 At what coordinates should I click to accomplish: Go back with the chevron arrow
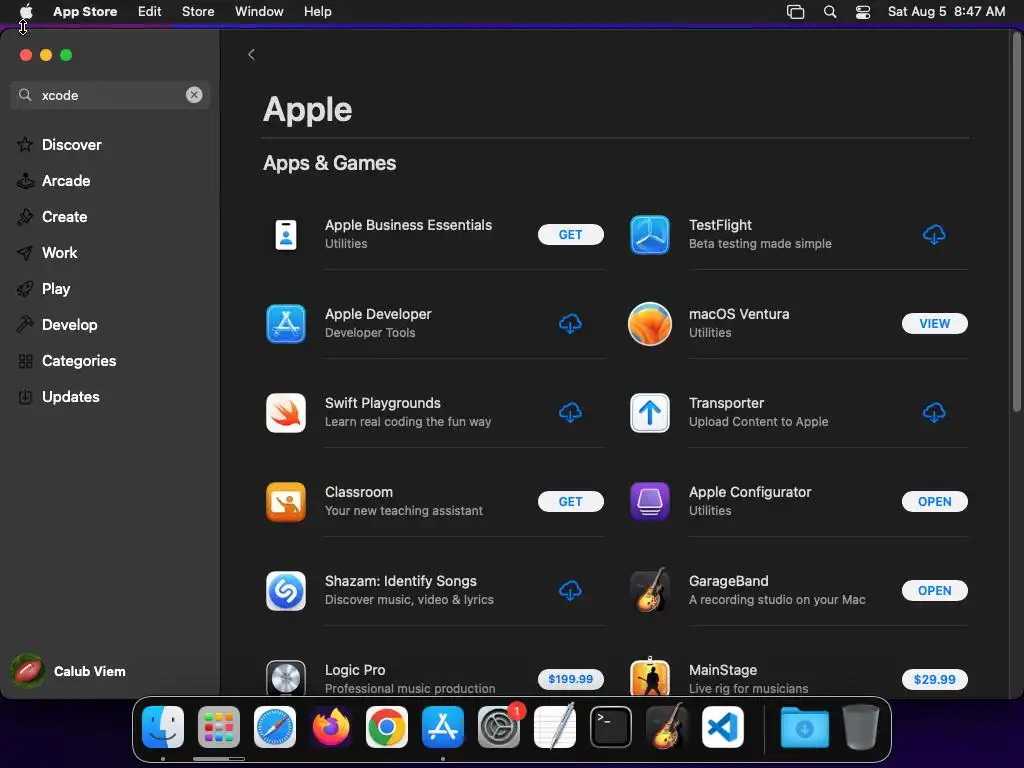click(x=251, y=54)
